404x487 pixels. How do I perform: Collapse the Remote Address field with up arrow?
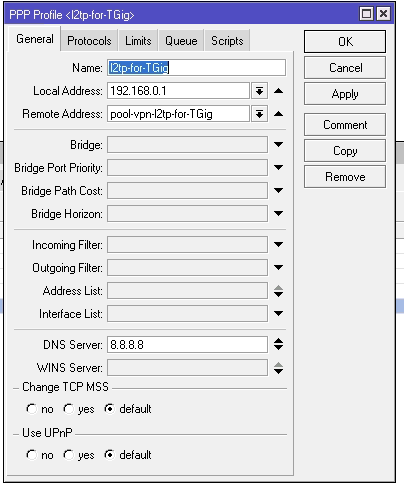(x=278, y=114)
